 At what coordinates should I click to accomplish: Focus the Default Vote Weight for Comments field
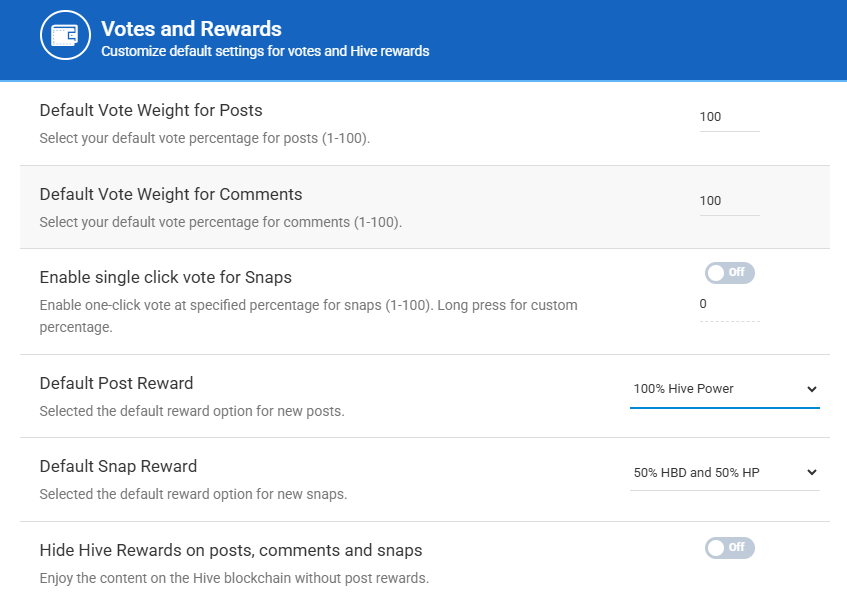tap(729, 201)
